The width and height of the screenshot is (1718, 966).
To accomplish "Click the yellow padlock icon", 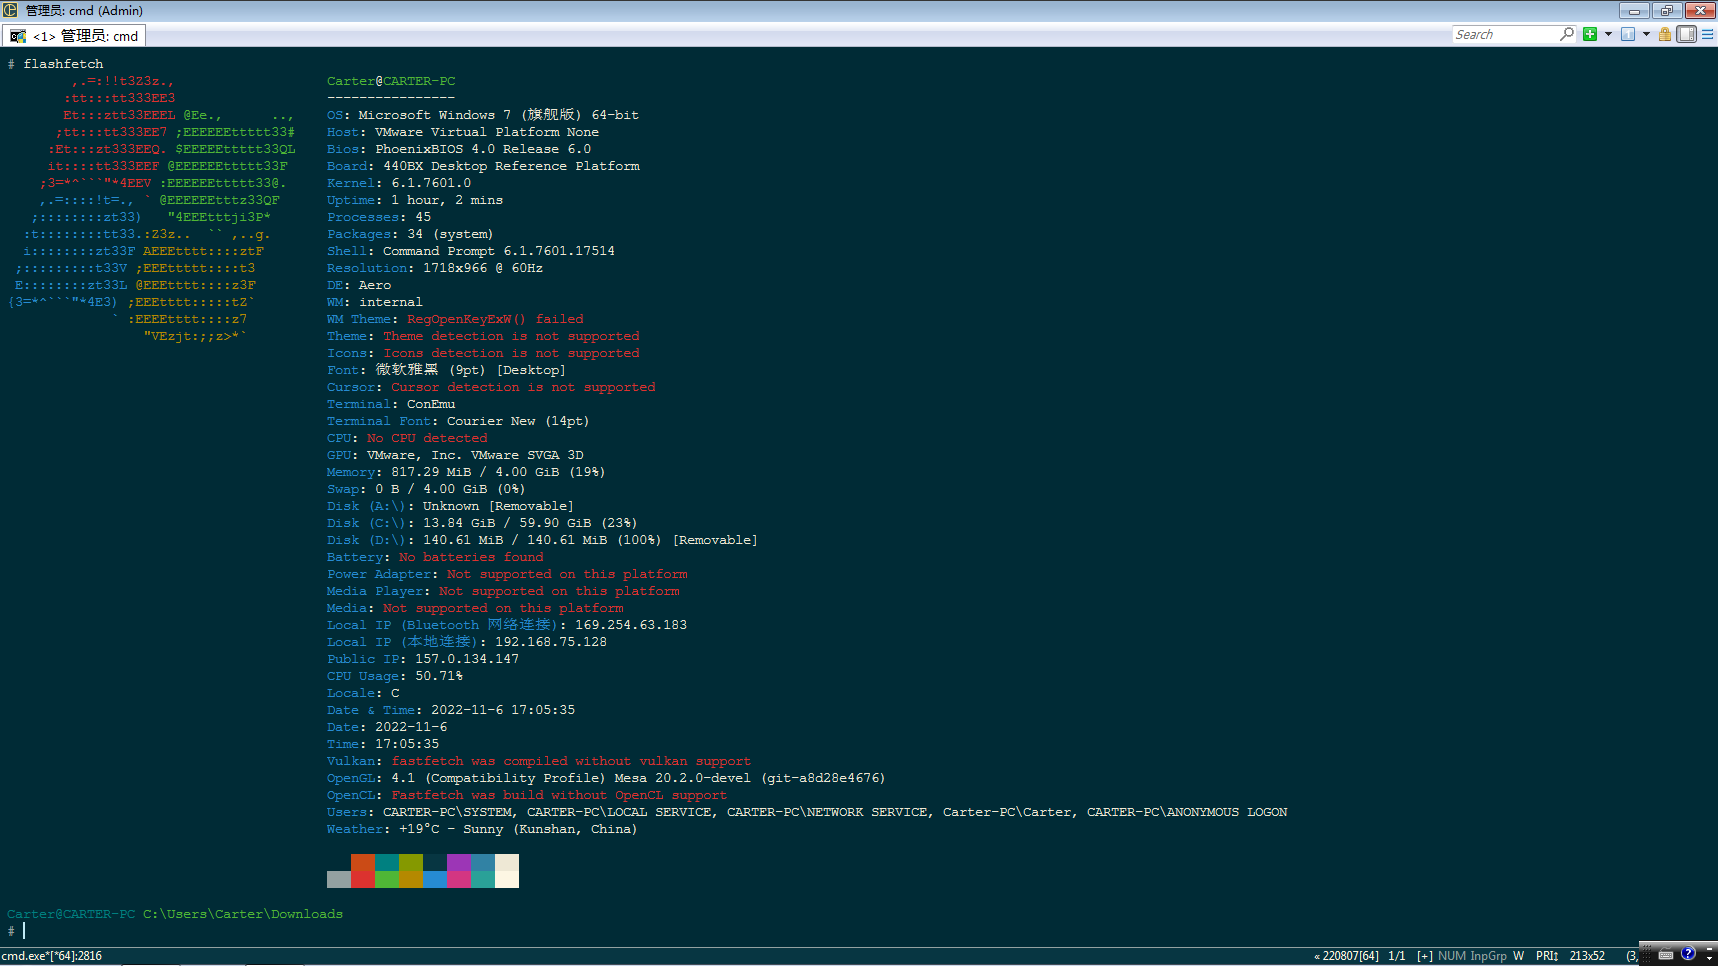I will (x=1665, y=34).
